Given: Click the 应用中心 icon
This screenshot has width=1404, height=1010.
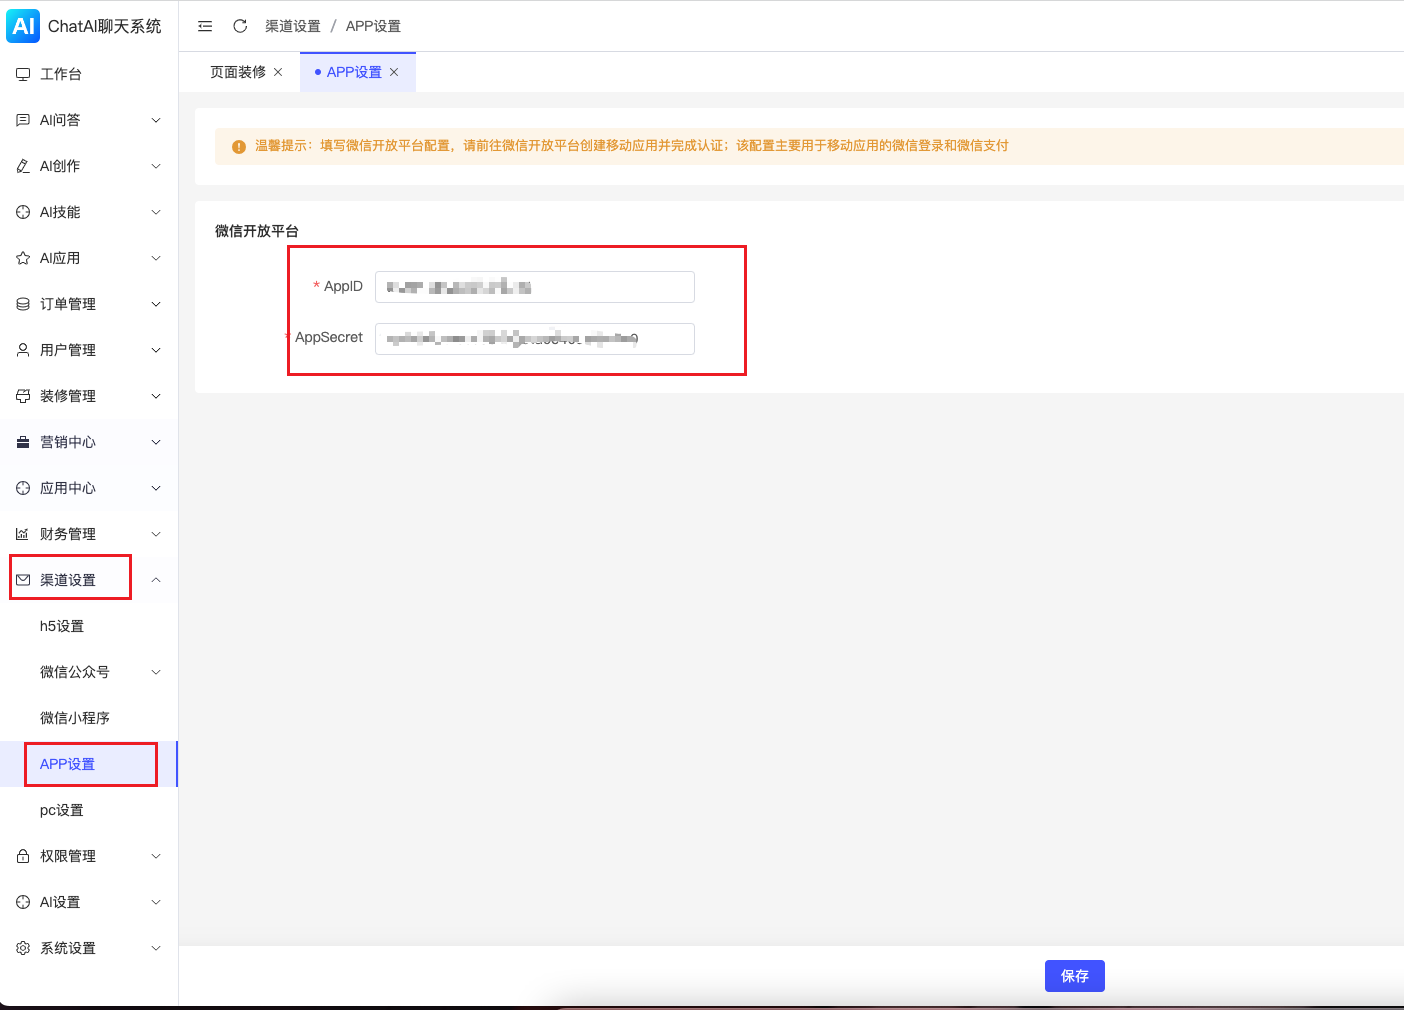Looking at the screenshot, I should pos(23,488).
